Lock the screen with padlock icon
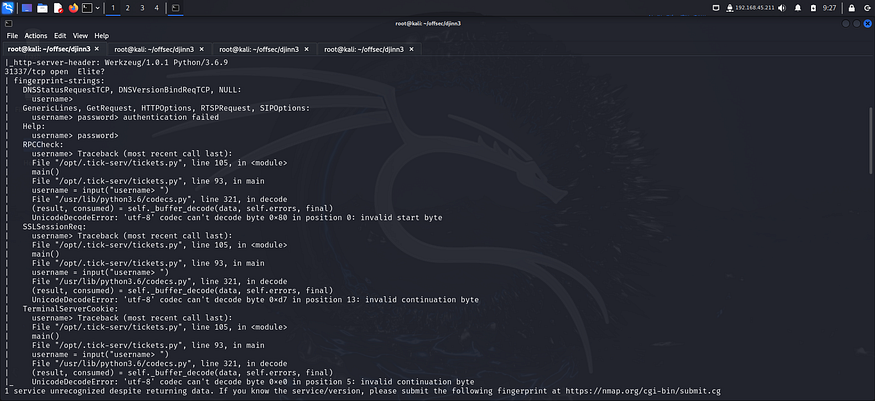875x401 pixels. (852, 8)
